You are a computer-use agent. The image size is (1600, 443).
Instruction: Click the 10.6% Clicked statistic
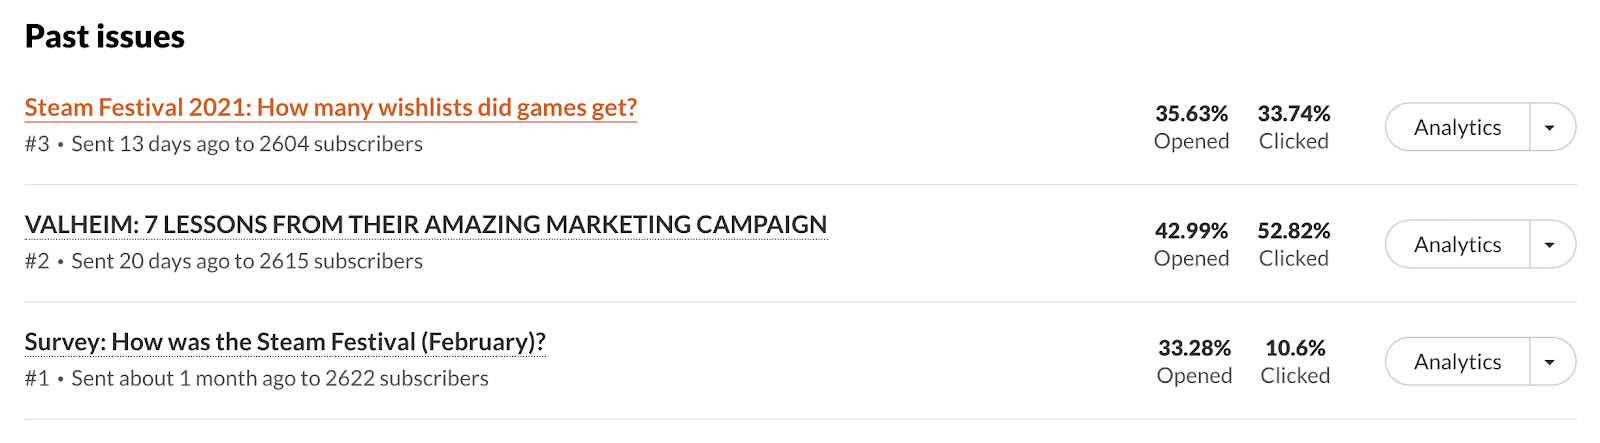click(x=1295, y=348)
